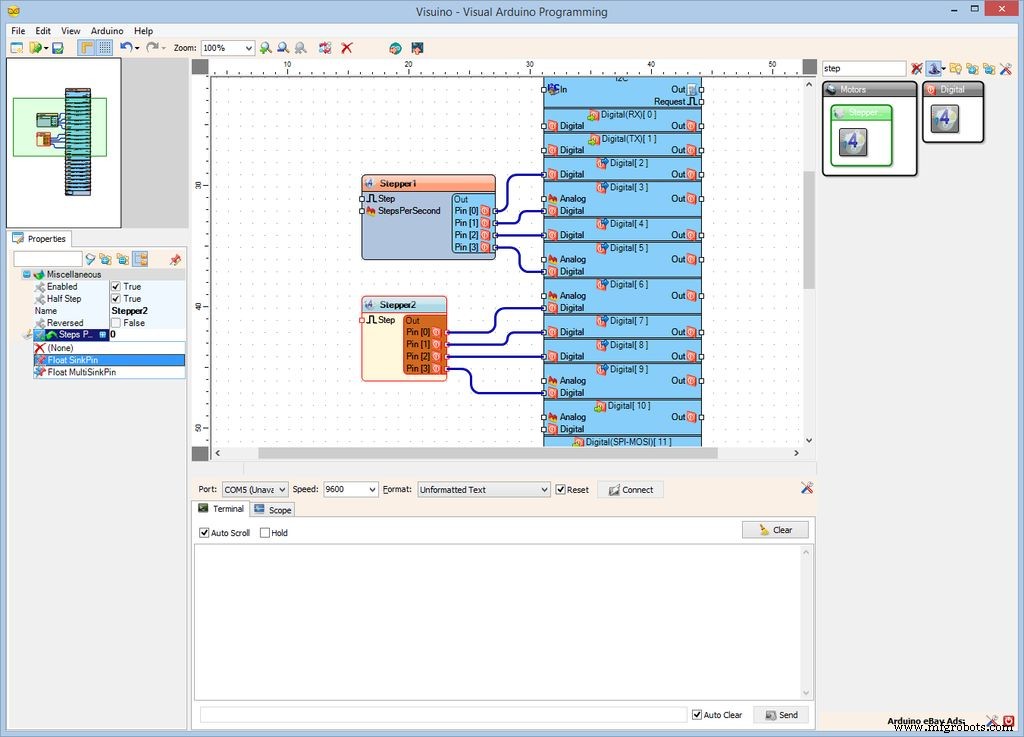
Task: Click the Send button in Terminal
Action: coord(781,714)
